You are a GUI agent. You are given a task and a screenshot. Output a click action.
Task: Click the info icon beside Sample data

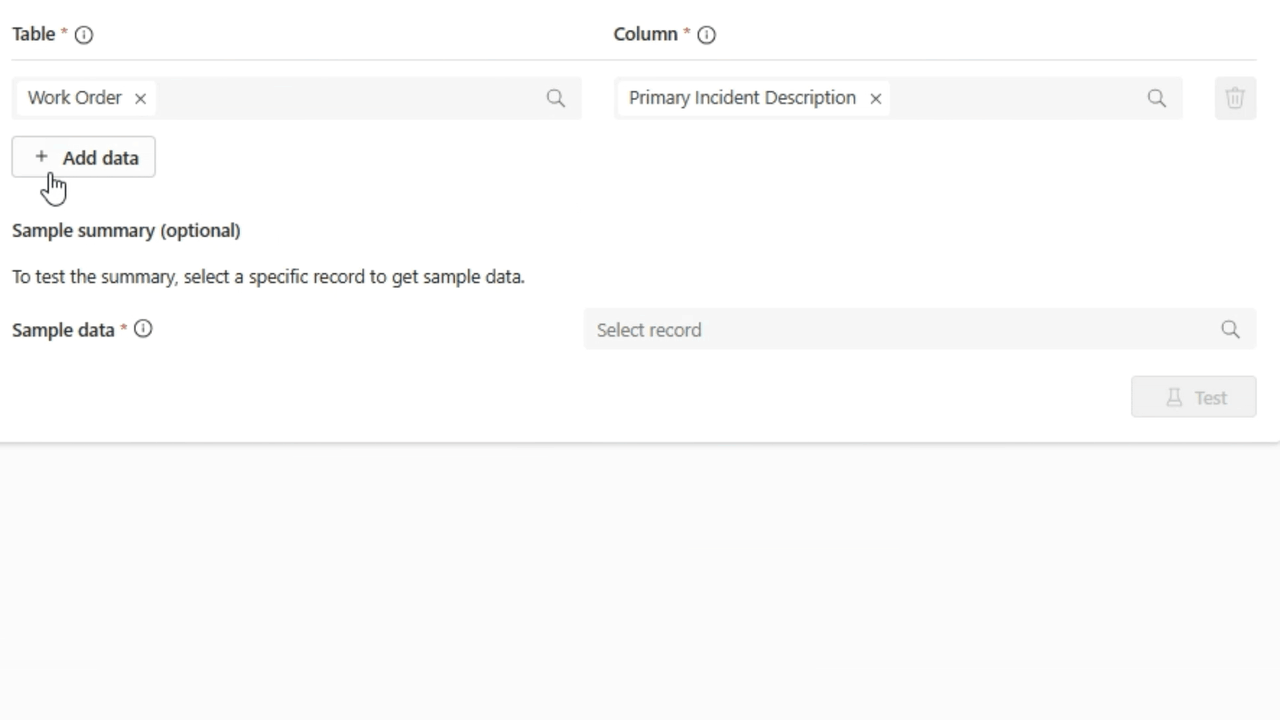pyautogui.click(x=143, y=329)
